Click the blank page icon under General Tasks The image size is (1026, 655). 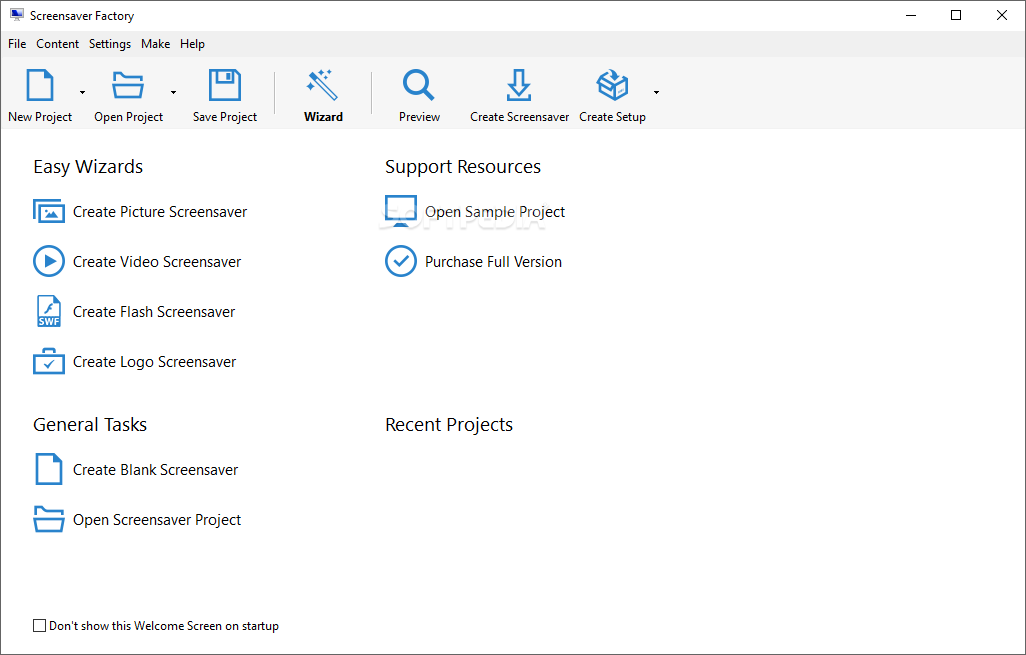[x=49, y=469]
